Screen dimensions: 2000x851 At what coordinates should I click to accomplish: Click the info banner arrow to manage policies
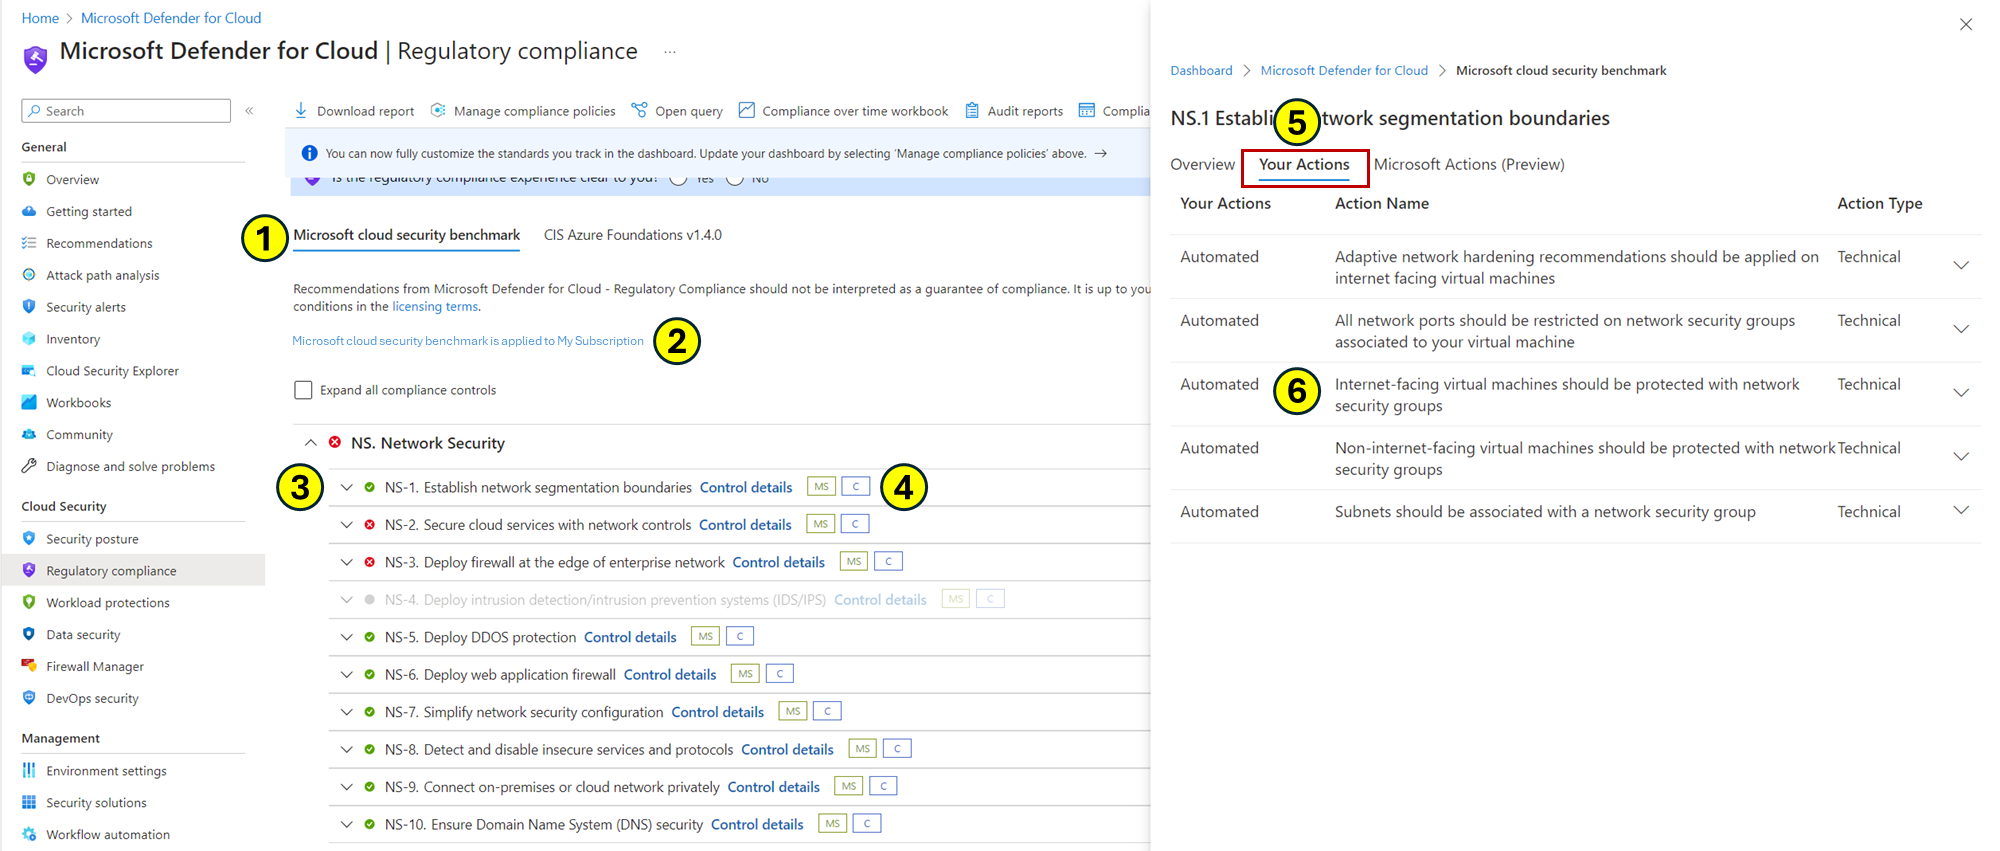1101,153
